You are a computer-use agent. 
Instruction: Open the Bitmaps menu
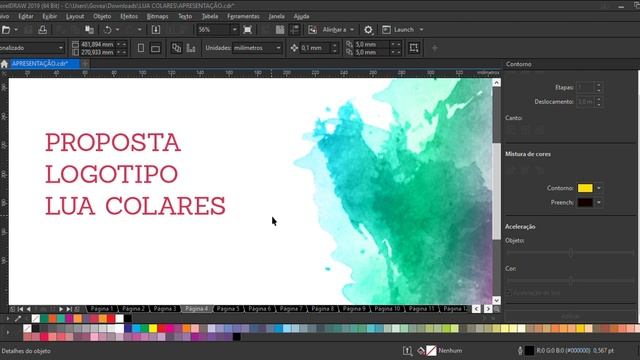click(x=158, y=16)
